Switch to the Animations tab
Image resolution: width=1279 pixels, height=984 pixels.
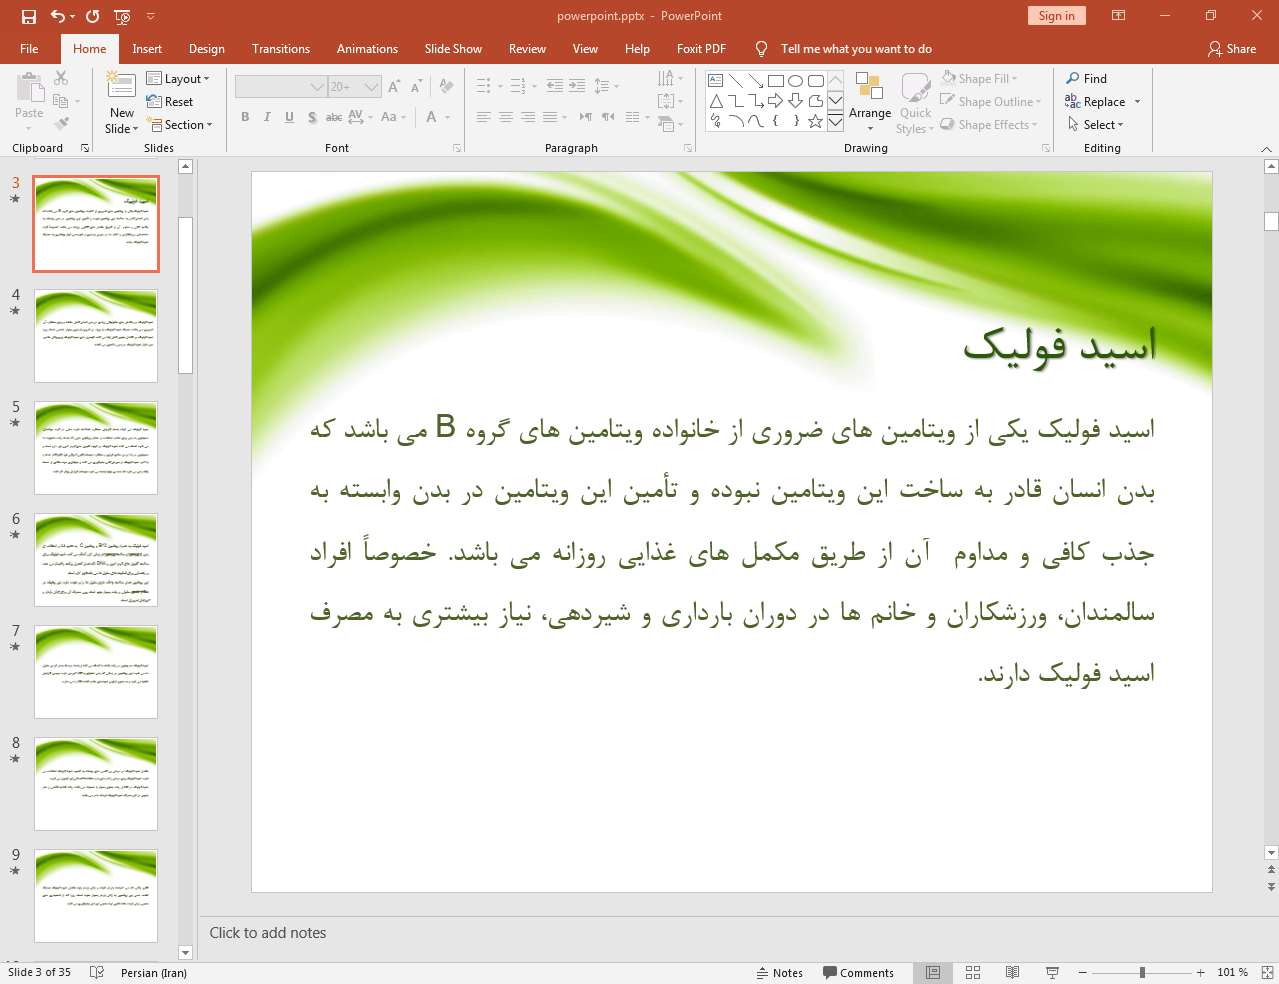(x=367, y=49)
